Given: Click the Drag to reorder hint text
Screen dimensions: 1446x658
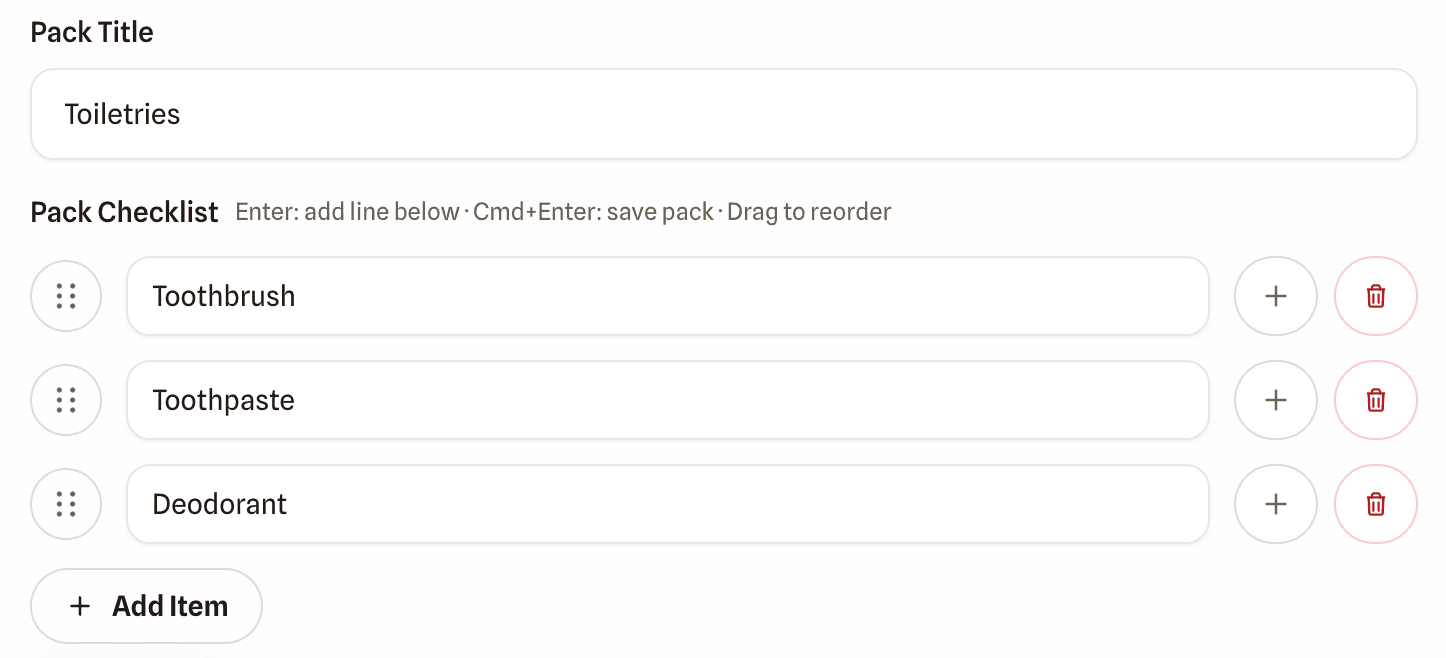Looking at the screenshot, I should tap(811, 212).
